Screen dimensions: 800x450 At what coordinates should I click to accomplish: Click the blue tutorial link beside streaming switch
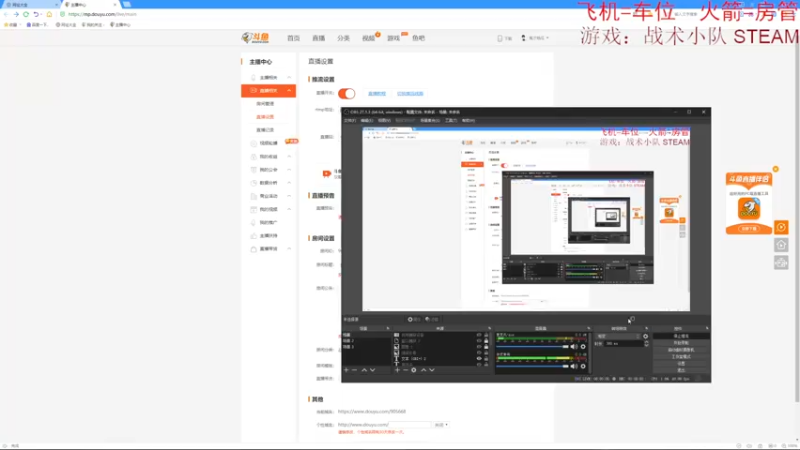(377, 93)
